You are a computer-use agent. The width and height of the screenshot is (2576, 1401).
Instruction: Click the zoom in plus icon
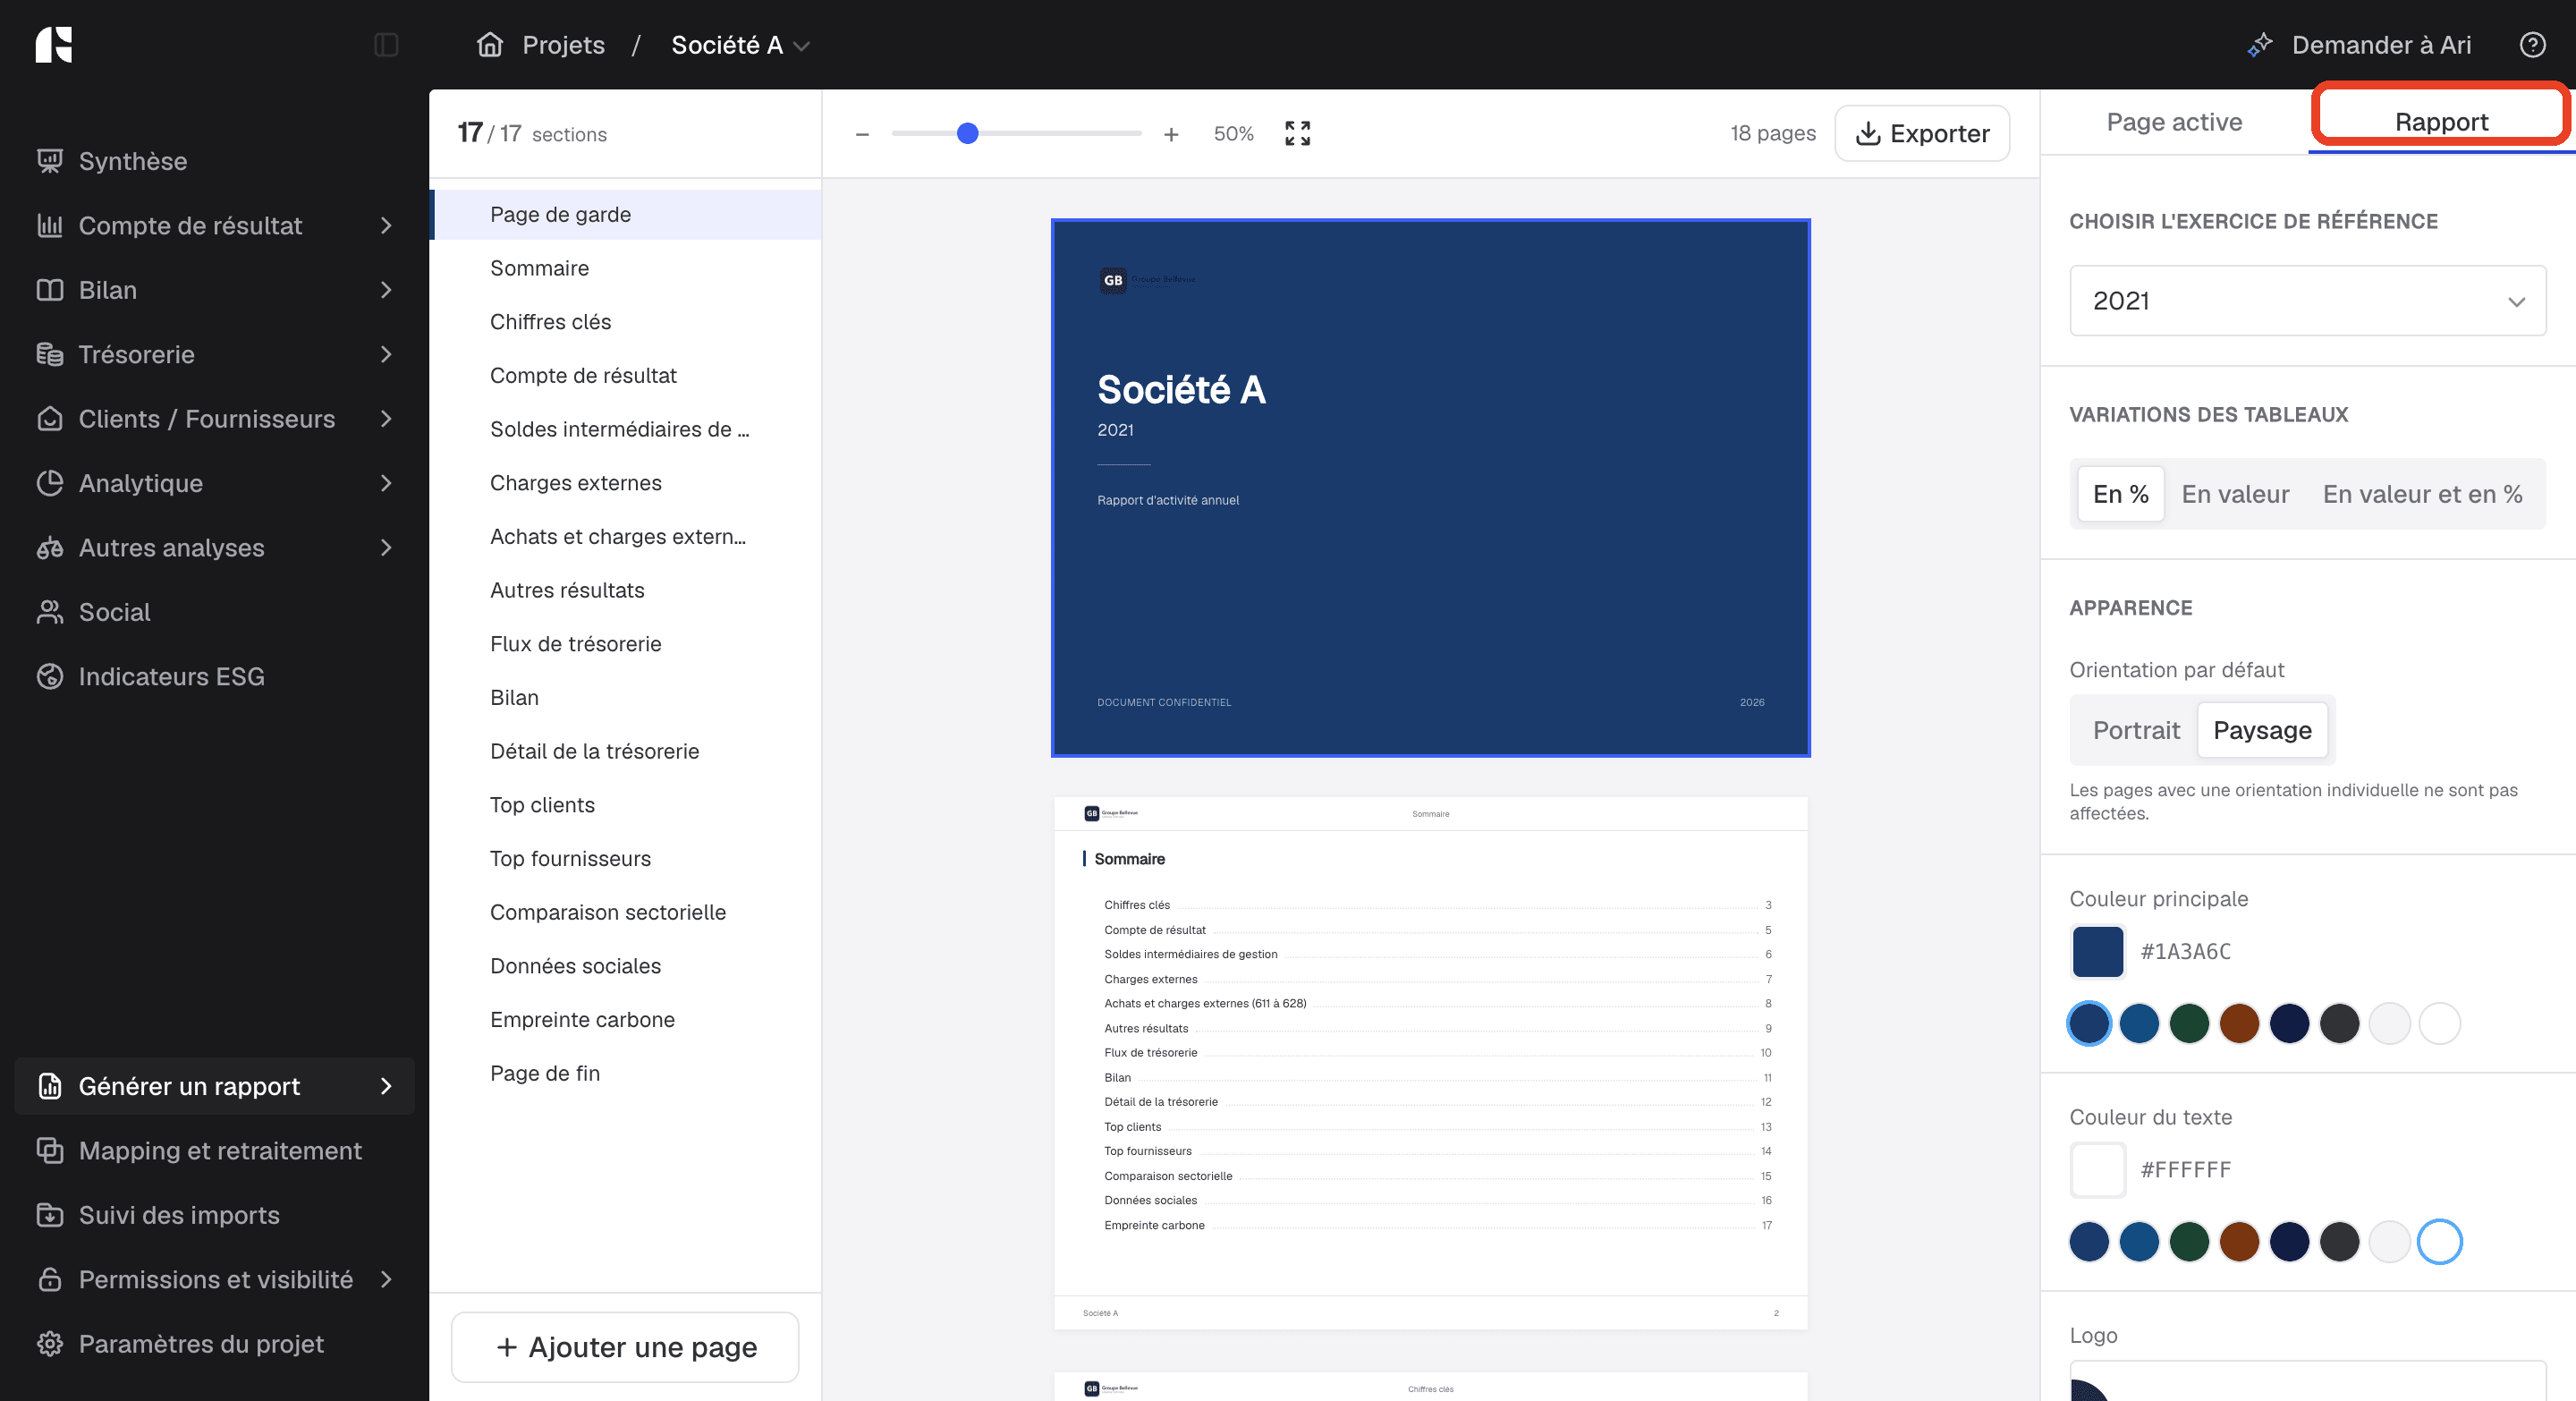[x=1171, y=134]
